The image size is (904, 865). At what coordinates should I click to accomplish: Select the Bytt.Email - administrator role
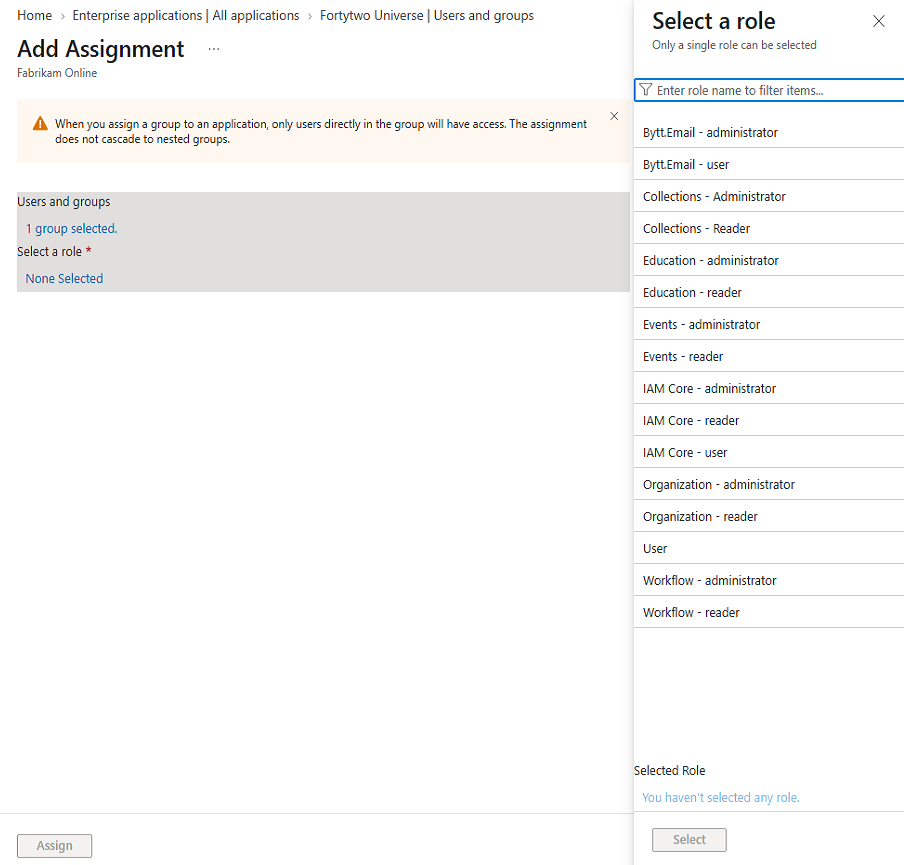click(x=769, y=132)
